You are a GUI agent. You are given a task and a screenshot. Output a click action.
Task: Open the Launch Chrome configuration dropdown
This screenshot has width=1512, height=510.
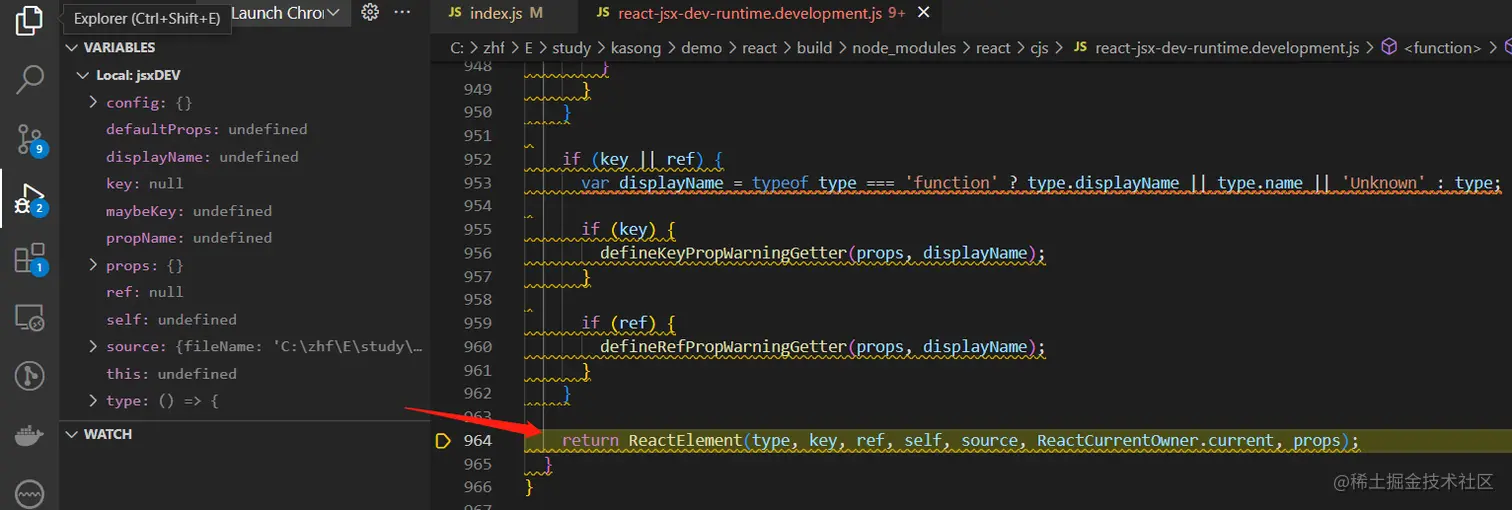pyautogui.click(x=285, y=13)
